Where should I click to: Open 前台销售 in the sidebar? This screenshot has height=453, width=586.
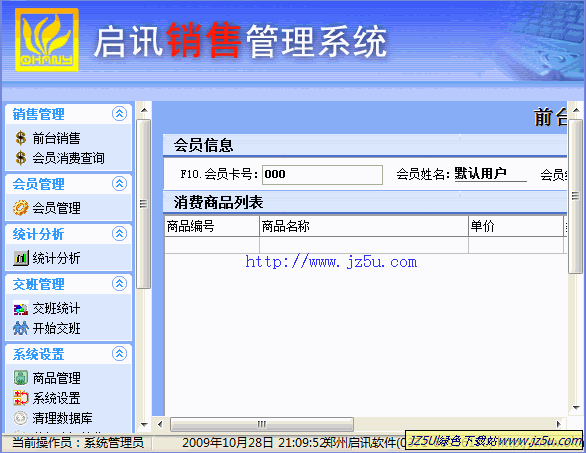[x=56, y=138]
